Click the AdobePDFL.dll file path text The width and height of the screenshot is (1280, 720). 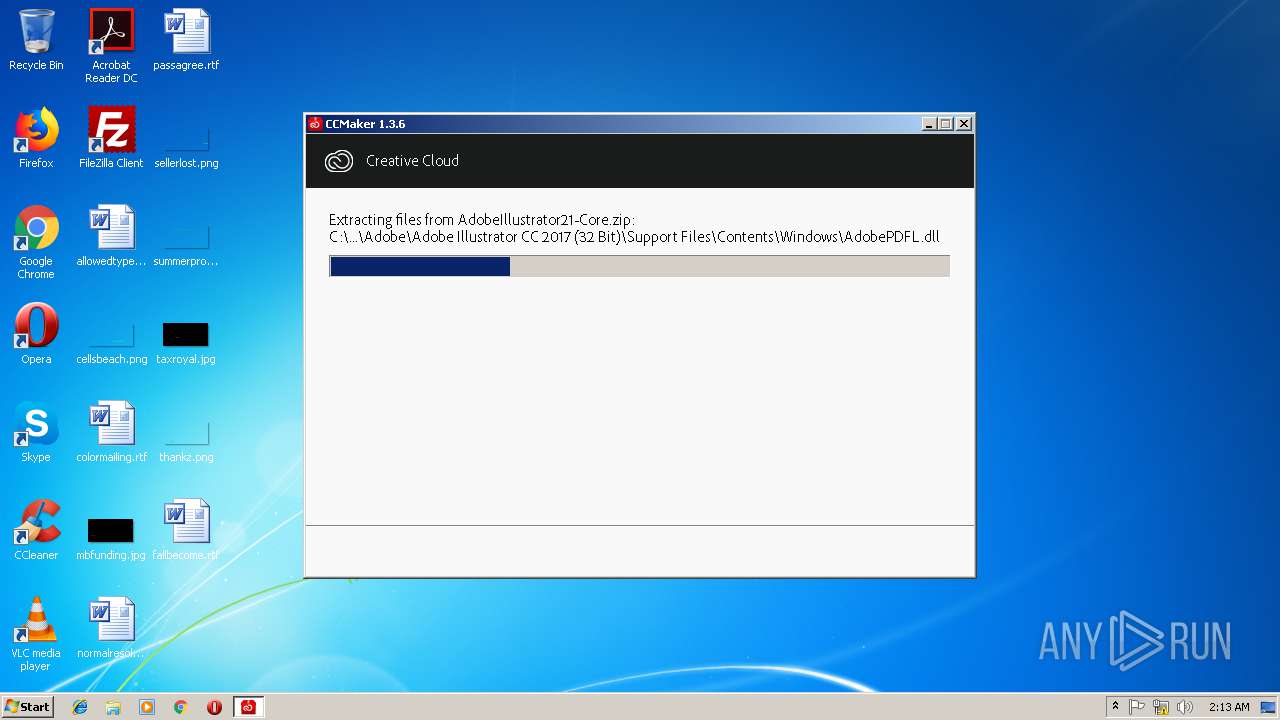click(634, 237)
